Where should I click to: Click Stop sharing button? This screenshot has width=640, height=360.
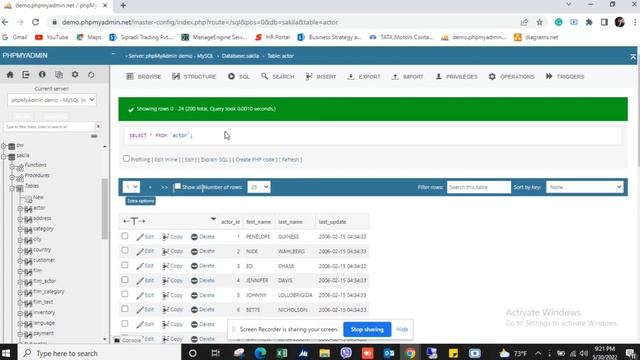(367, 329)
